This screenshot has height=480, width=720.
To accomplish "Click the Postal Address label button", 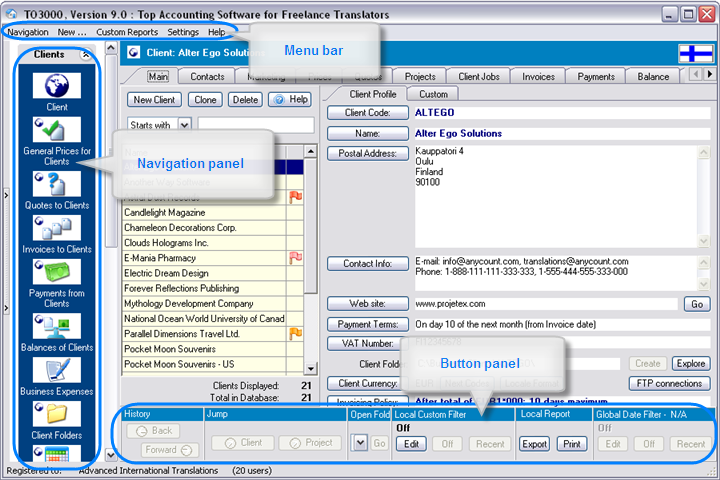I will (x=368, y=153).
